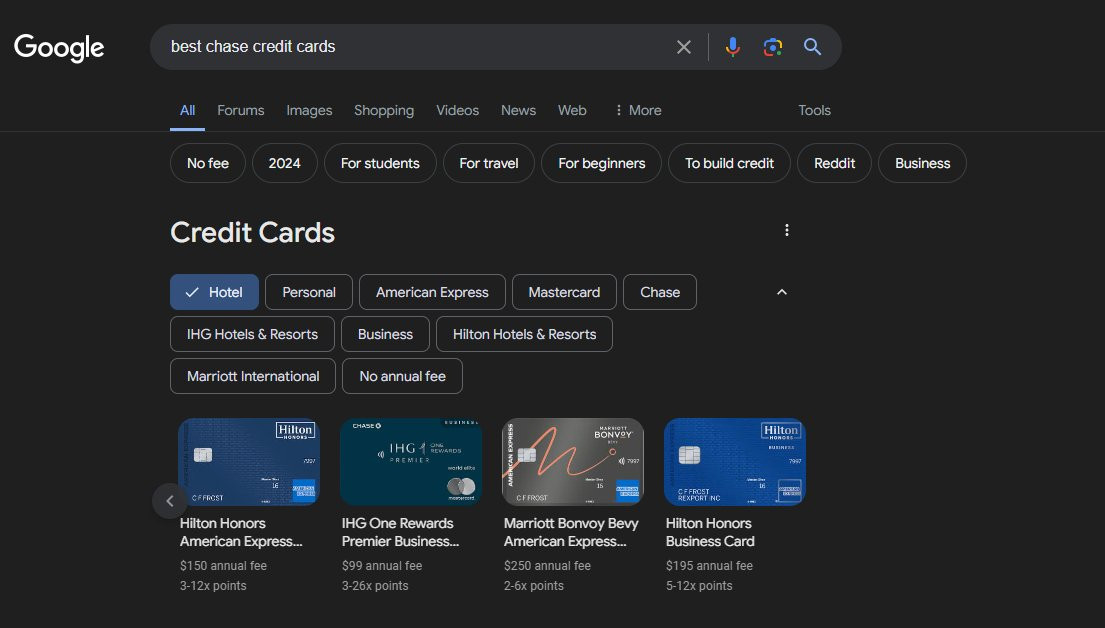
Task: Collapse the card filters with the chevron
Action: (x=781, y=292)
